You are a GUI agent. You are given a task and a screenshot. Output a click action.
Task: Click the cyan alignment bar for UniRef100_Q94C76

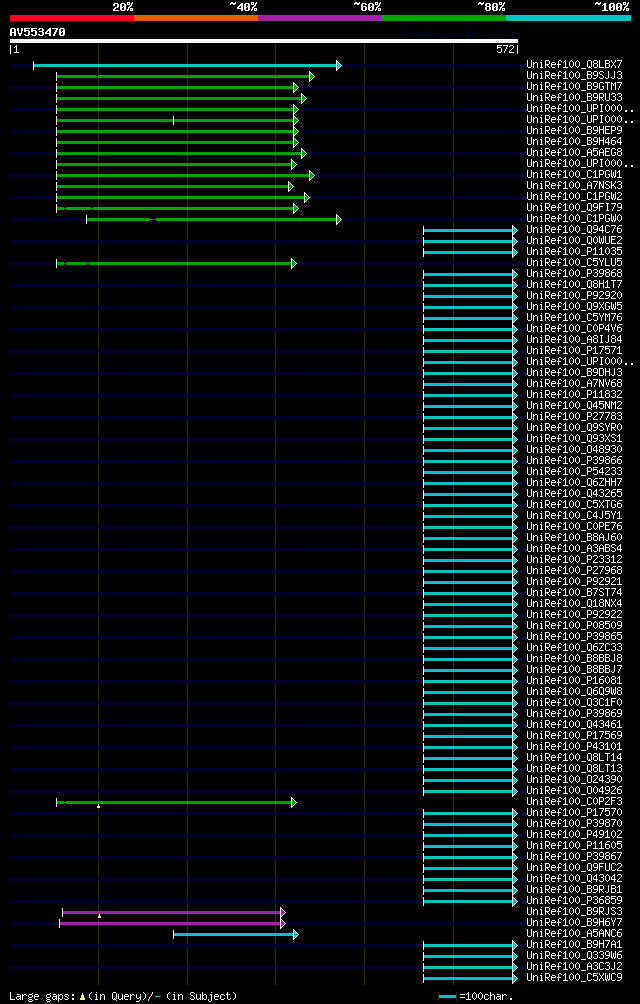pos(470,231)
